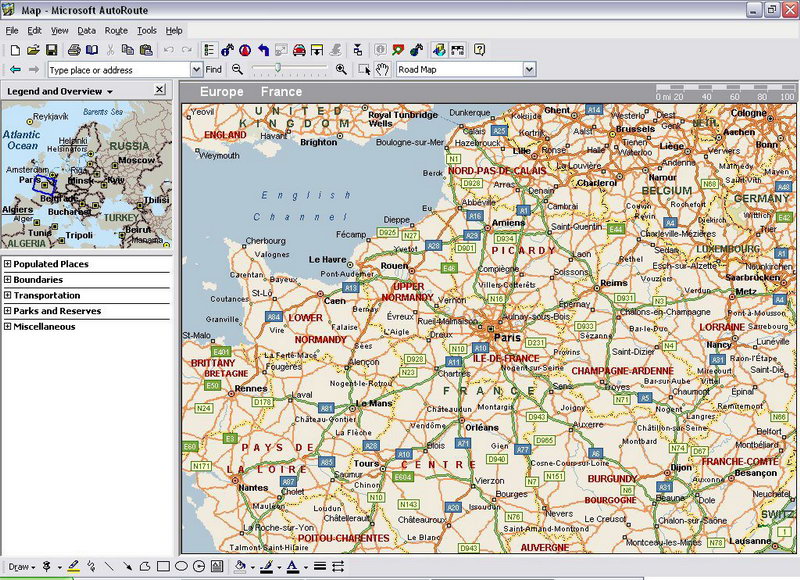This screenshot has width=800, height=580.
Task: Activate the Pan hand tool
Action: point(382,69)
